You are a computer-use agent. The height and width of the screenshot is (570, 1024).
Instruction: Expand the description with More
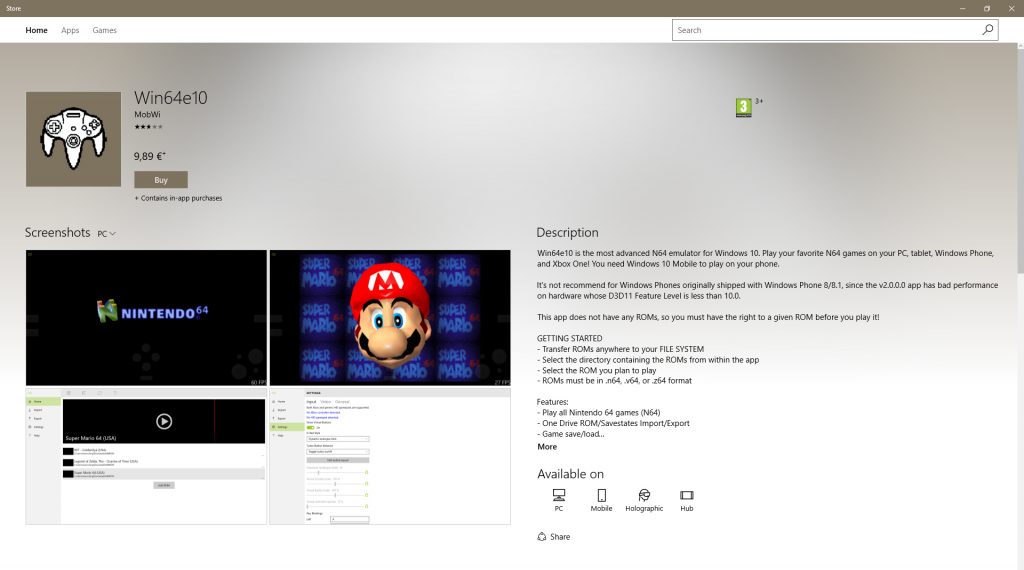pos(547,447)
